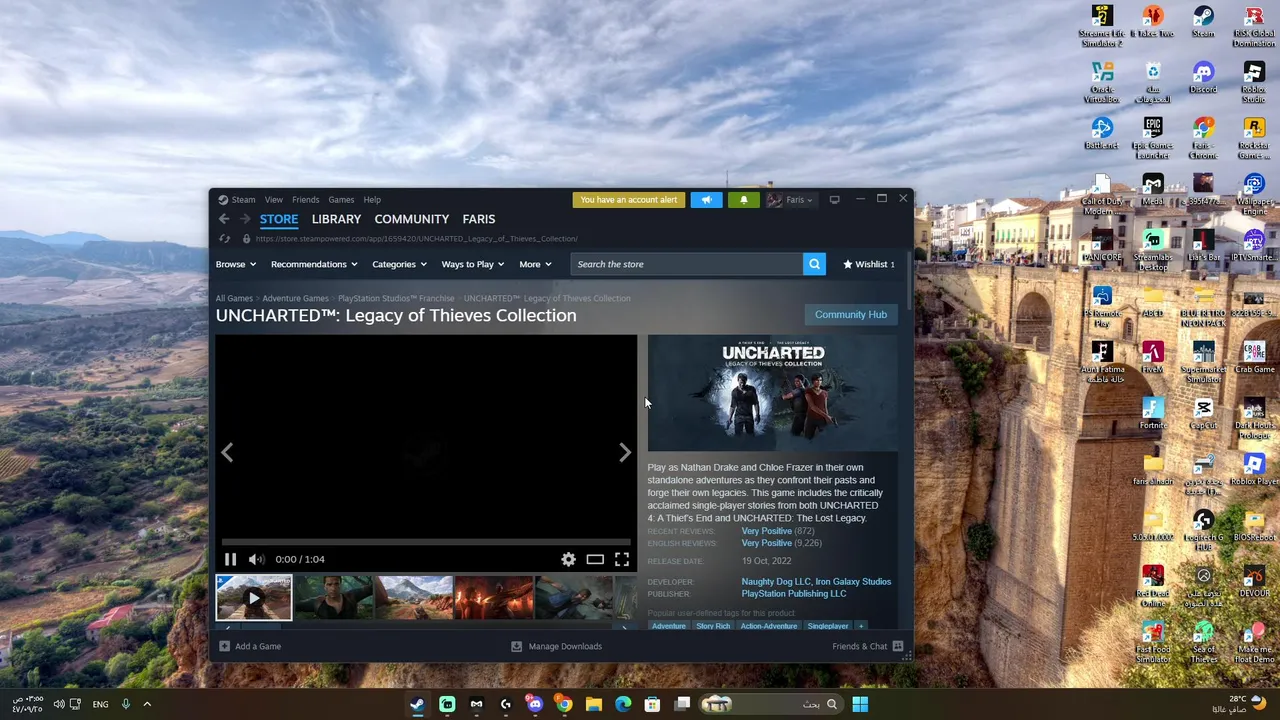Open the View menu

click(x=273, y=200)
